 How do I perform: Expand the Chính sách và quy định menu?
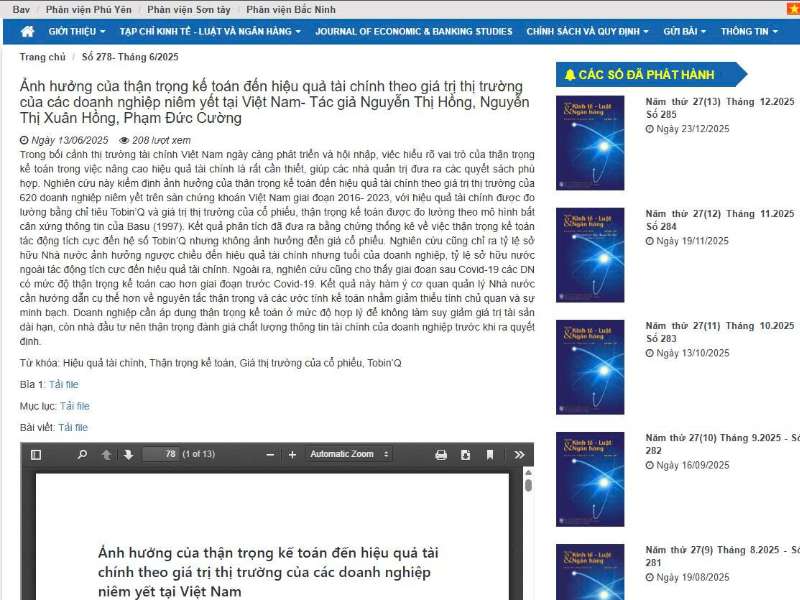click(x=587, y=31)
